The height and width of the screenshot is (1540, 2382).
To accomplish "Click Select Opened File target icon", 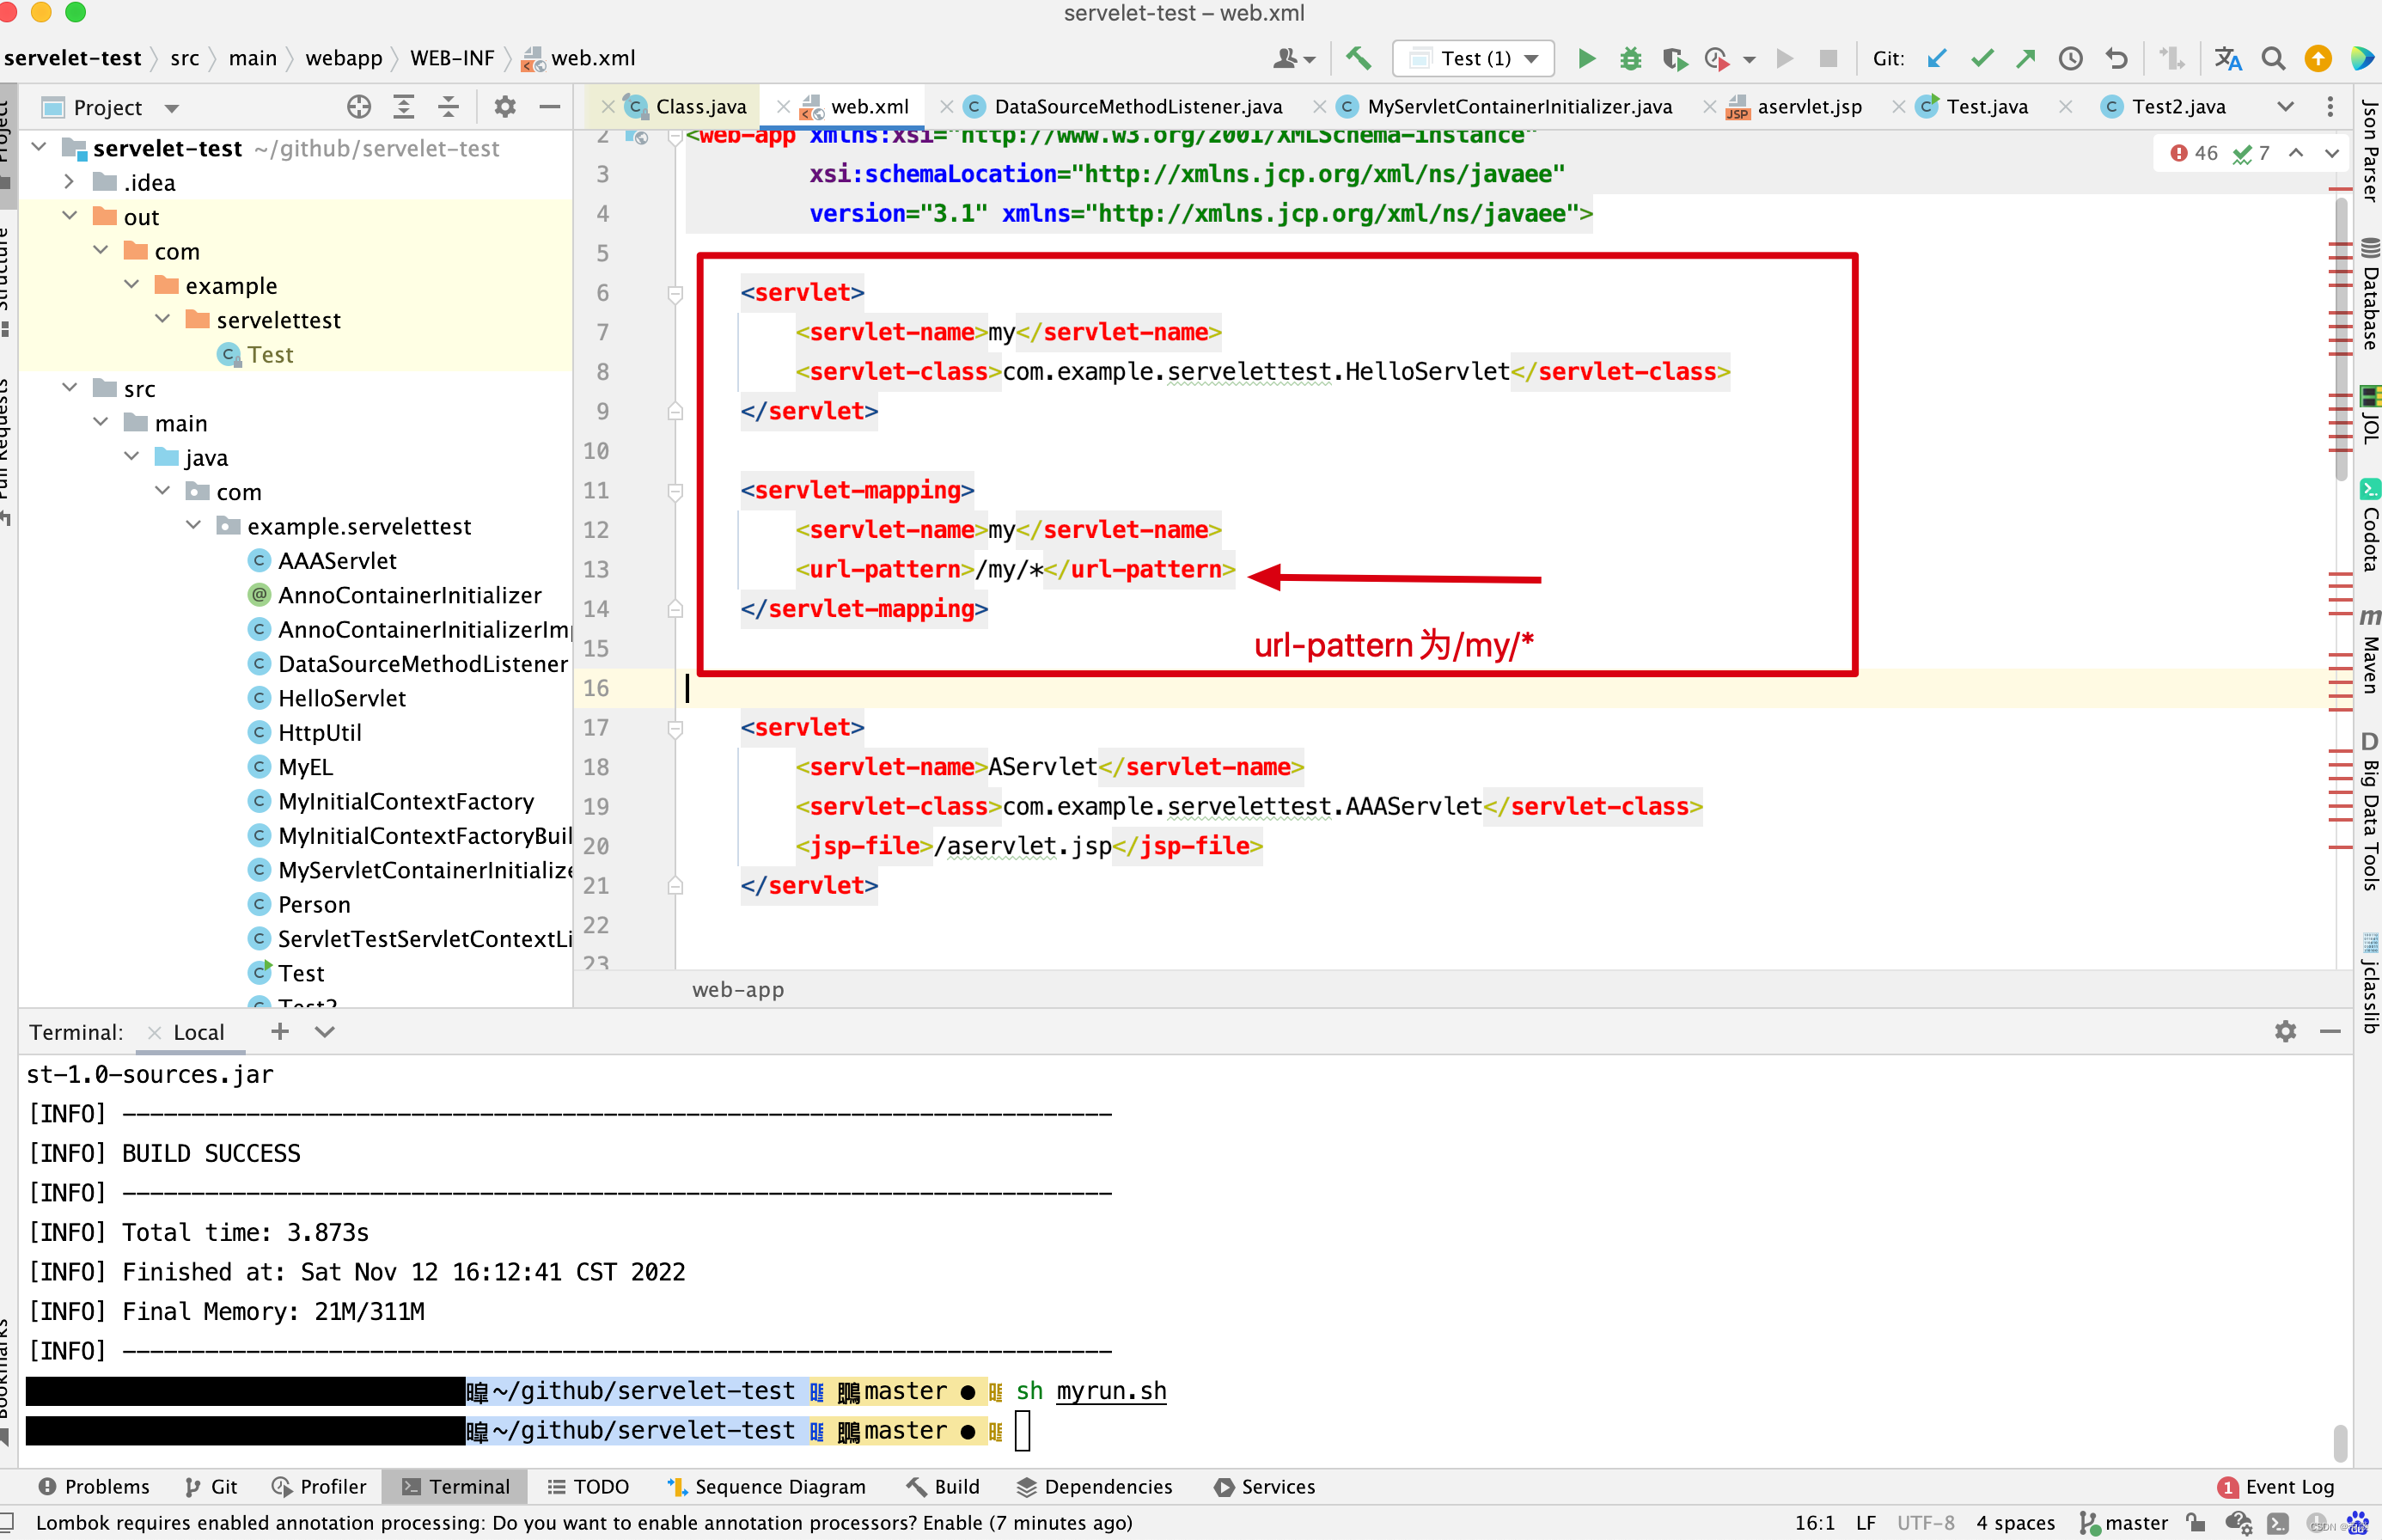I will coord(359,107).
